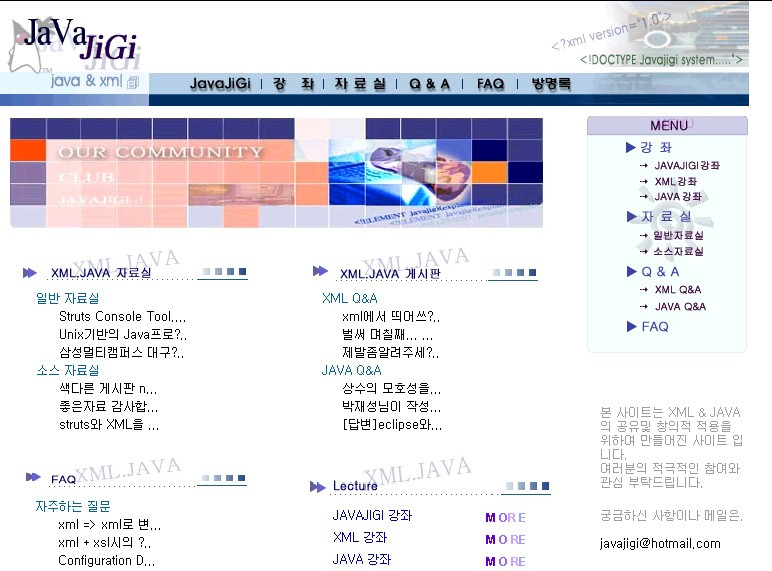Expand the Q & A section in the MENU panel
This screenshot has height=571, width=772.
pos(653,271)
